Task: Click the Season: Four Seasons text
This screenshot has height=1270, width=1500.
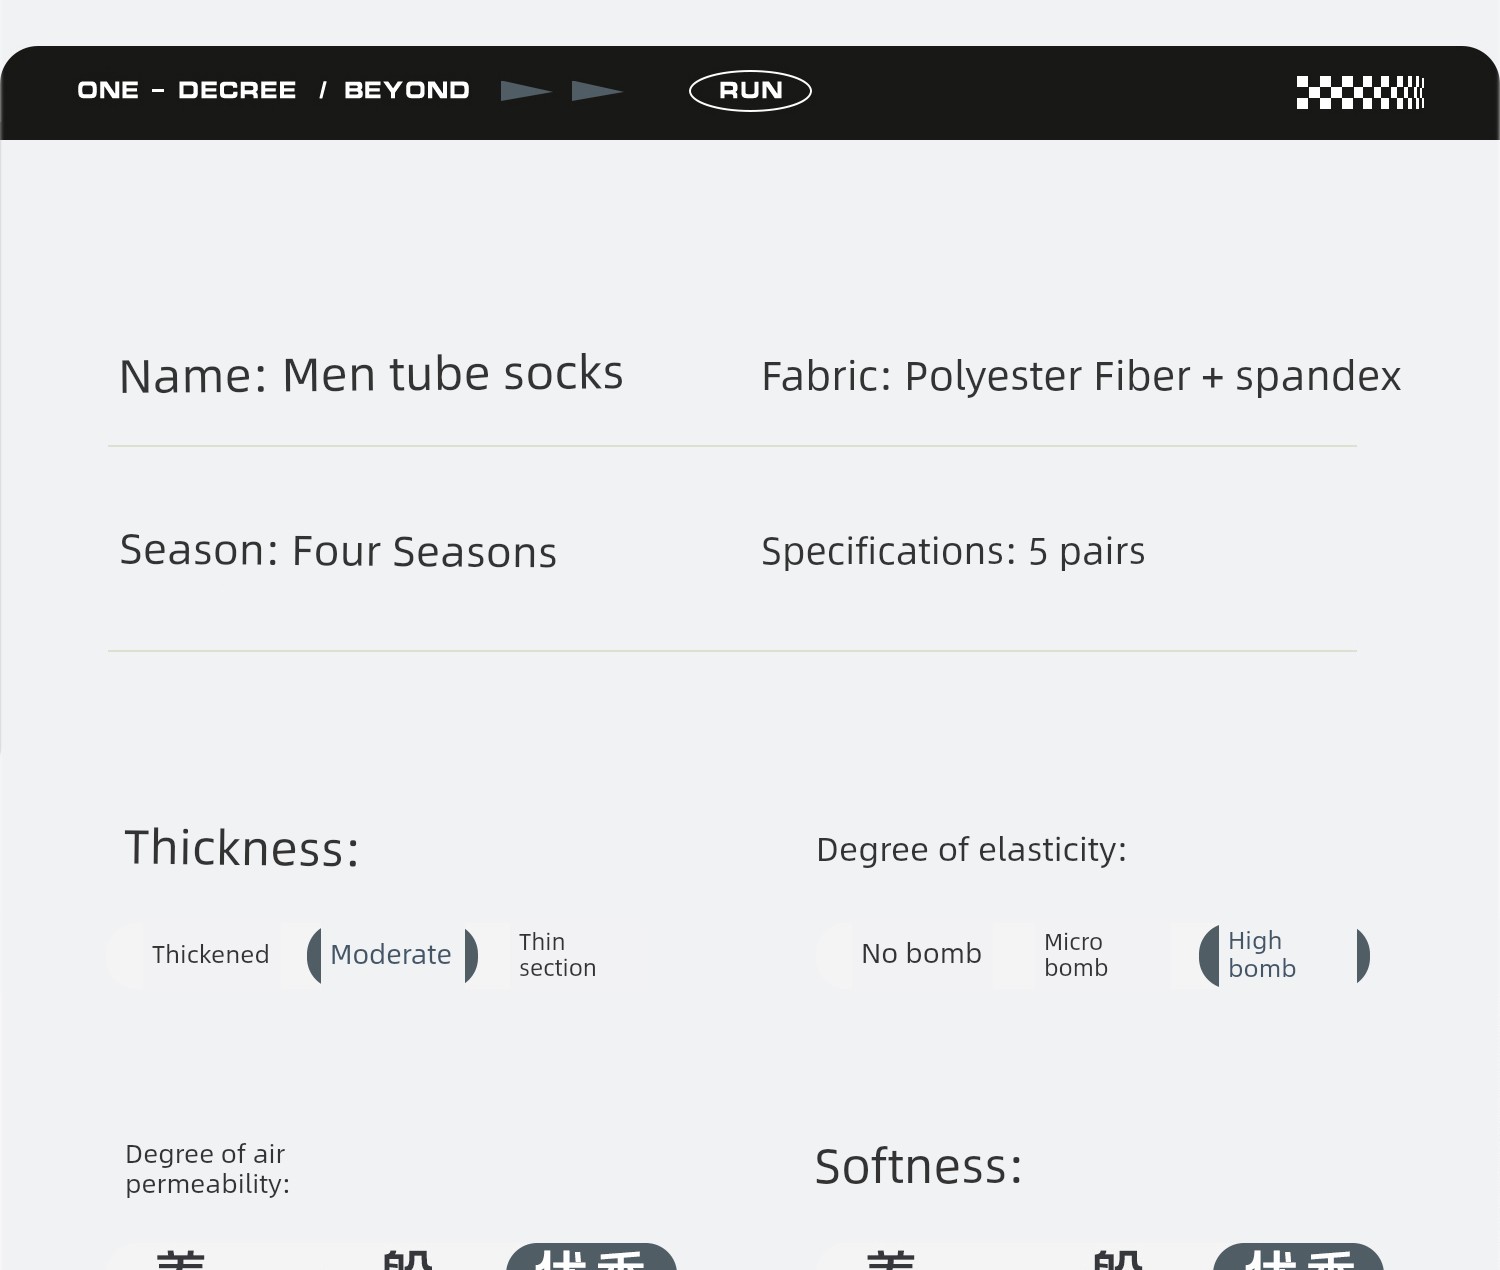Action: tap(338, 551)
